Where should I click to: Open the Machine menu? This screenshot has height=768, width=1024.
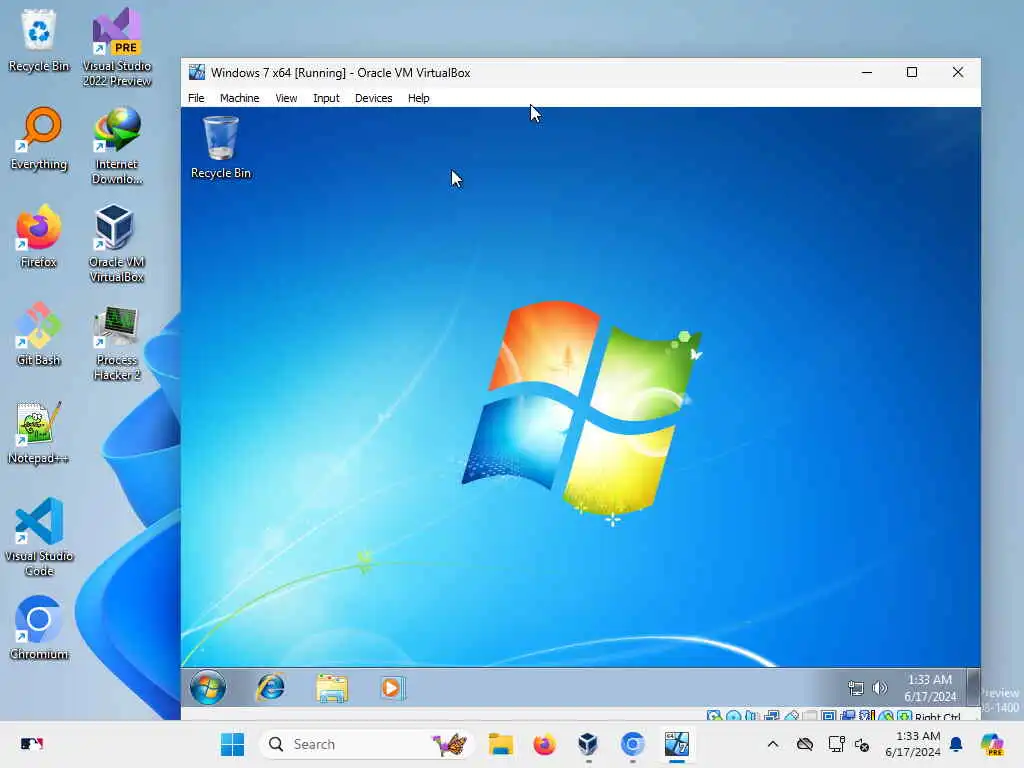[x=239, y=98]
